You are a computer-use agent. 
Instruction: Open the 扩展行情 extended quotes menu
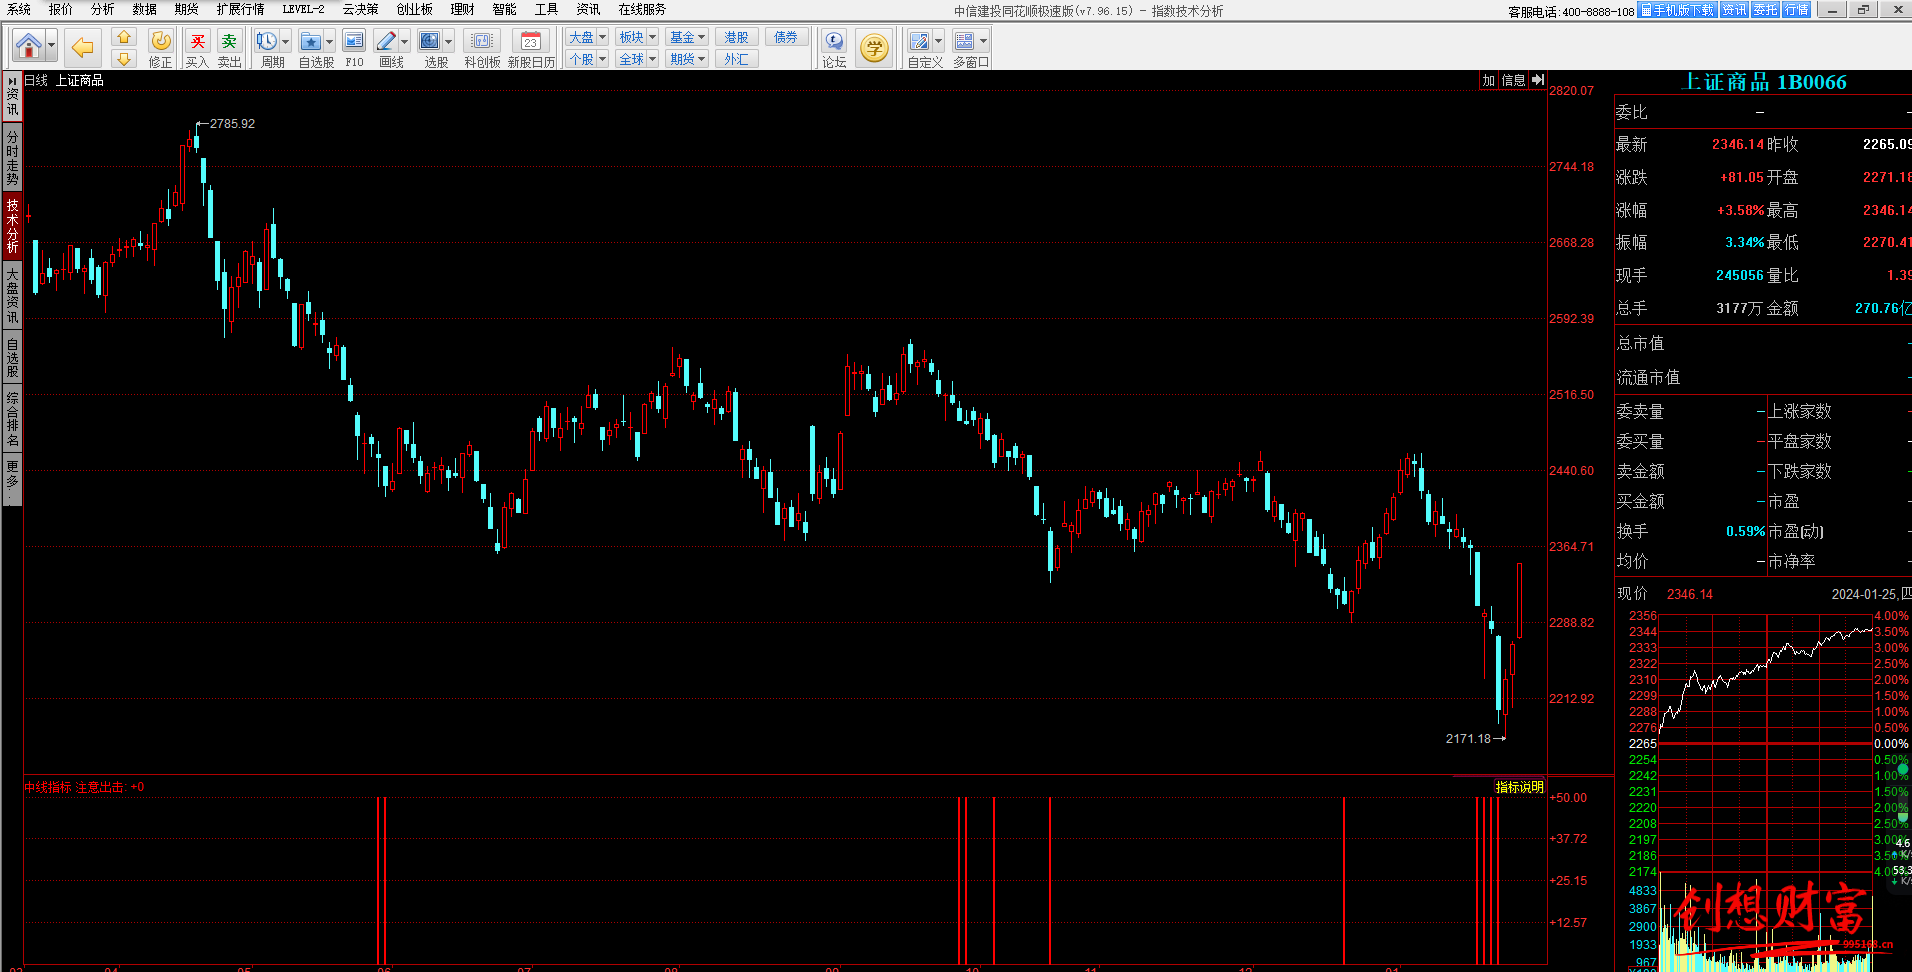pos(241,9)
